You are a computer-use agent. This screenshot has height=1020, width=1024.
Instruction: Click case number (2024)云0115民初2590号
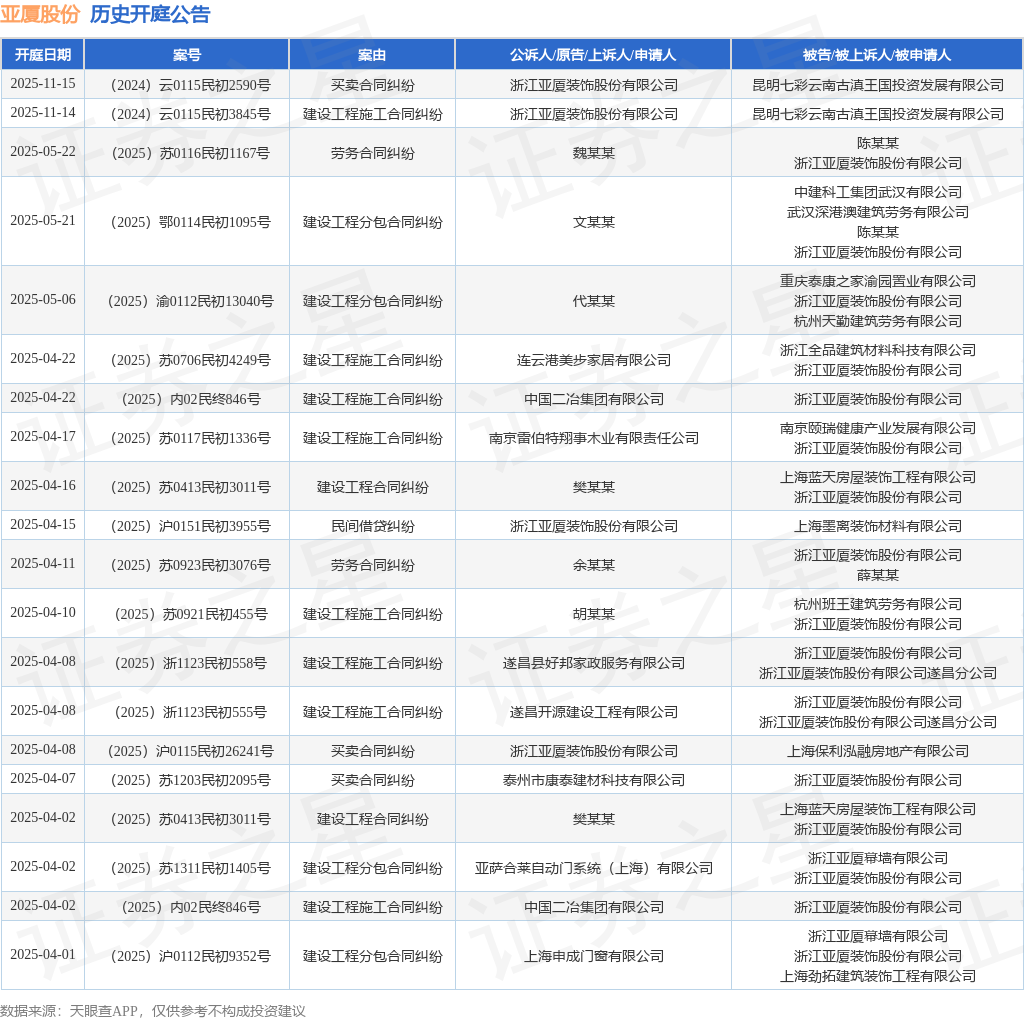click(190, 85)
